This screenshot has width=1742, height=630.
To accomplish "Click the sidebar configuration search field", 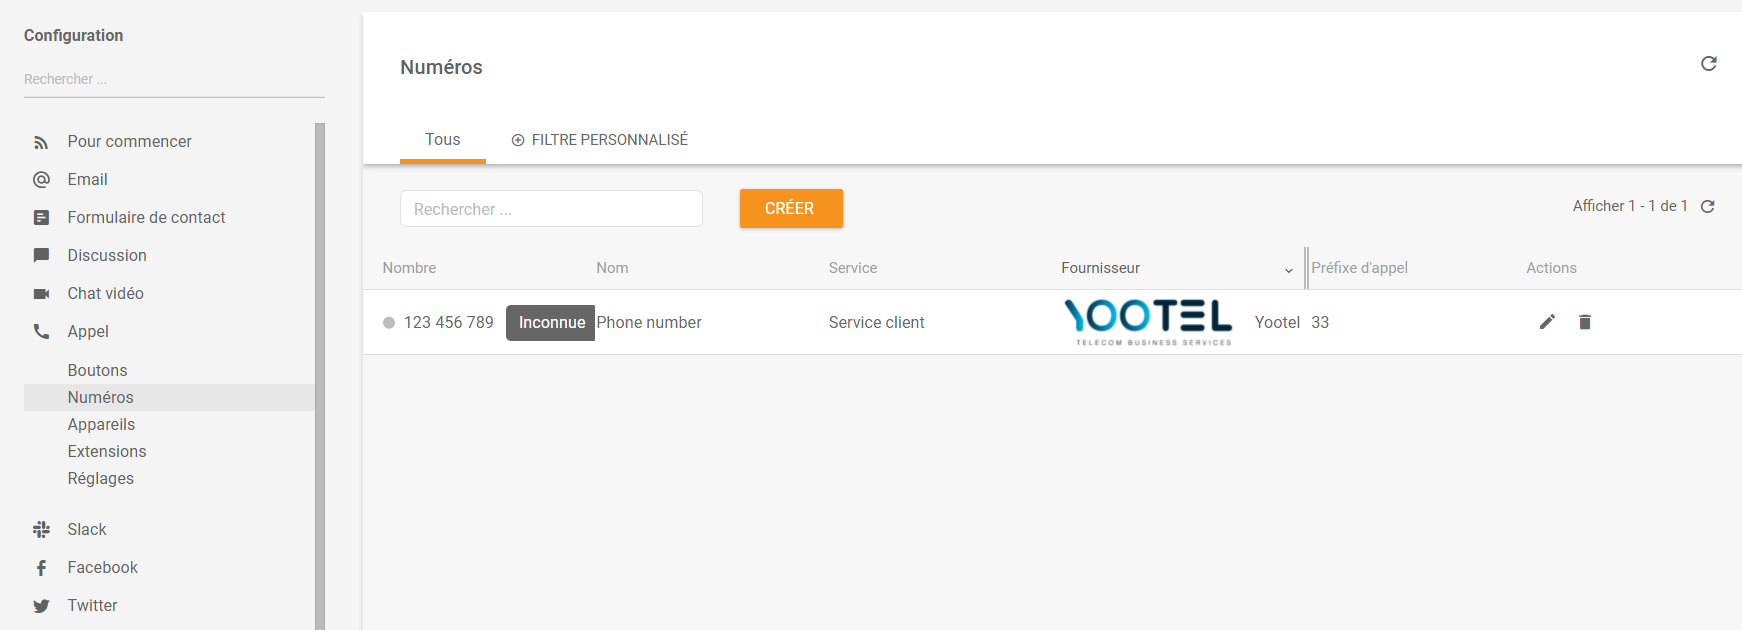I will click(x=174, y=79).
